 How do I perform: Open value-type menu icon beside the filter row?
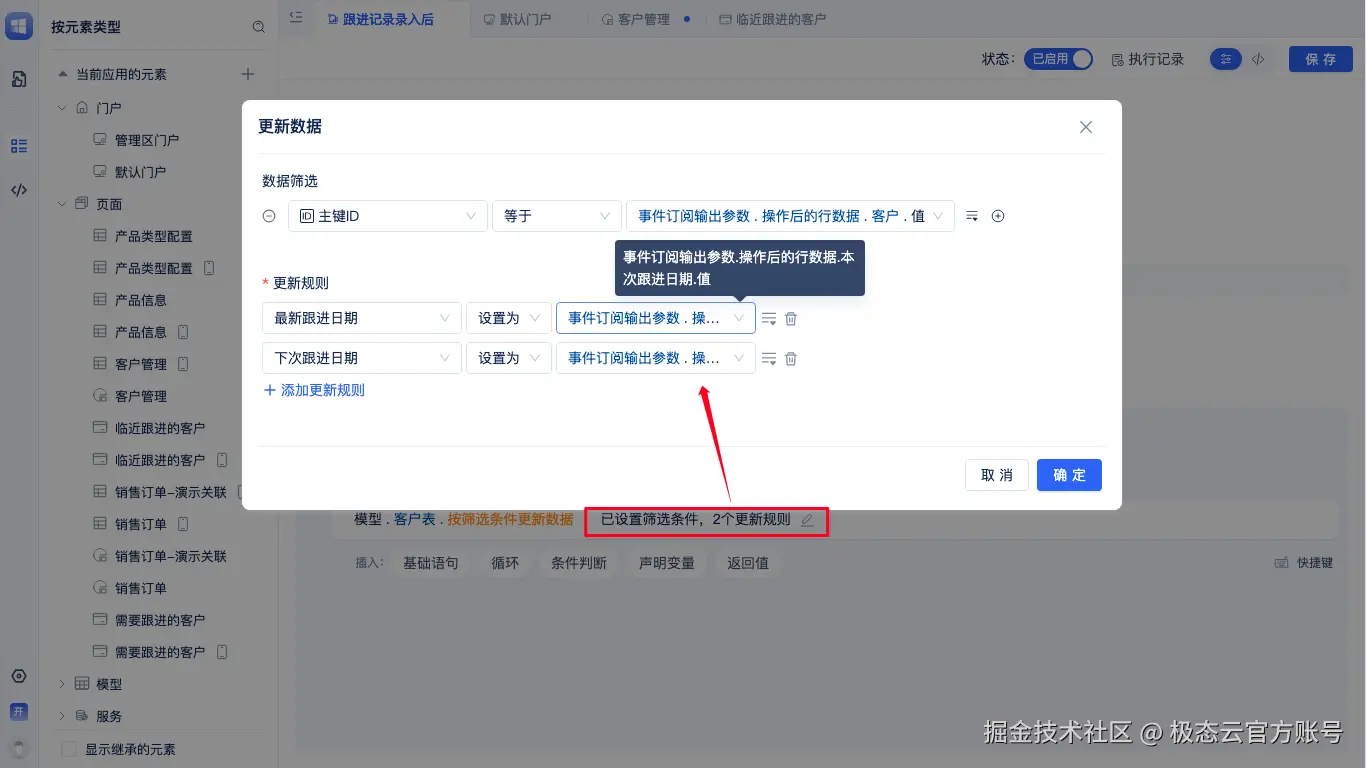point(972,216)
